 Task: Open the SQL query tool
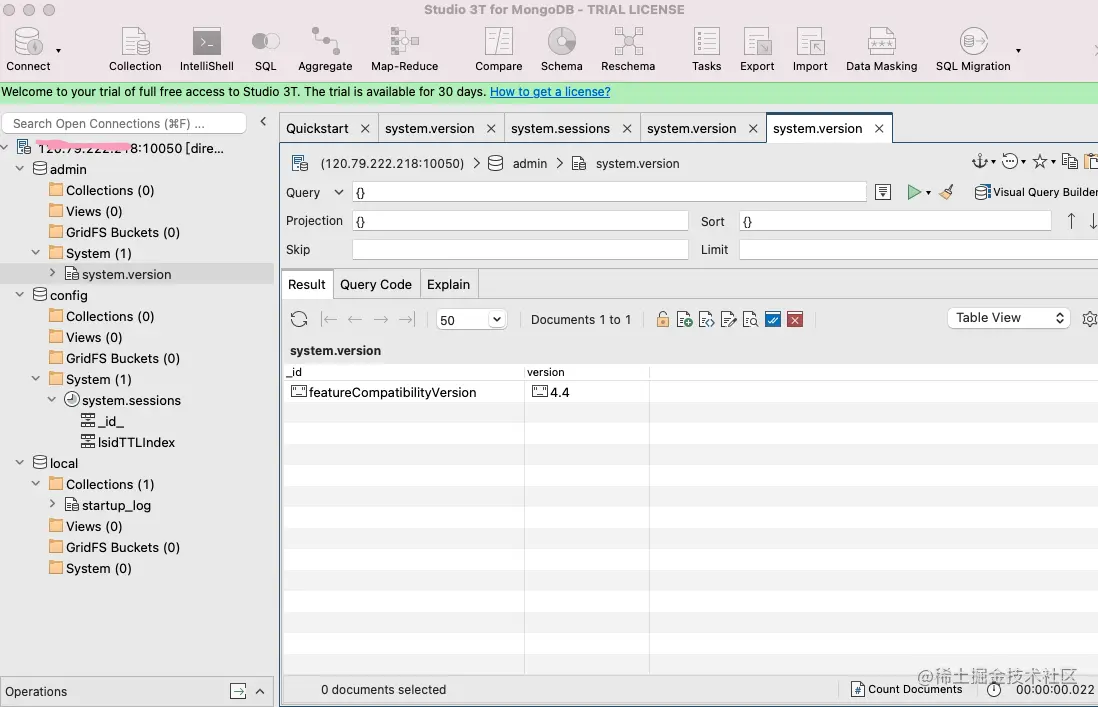coord(265,50)
